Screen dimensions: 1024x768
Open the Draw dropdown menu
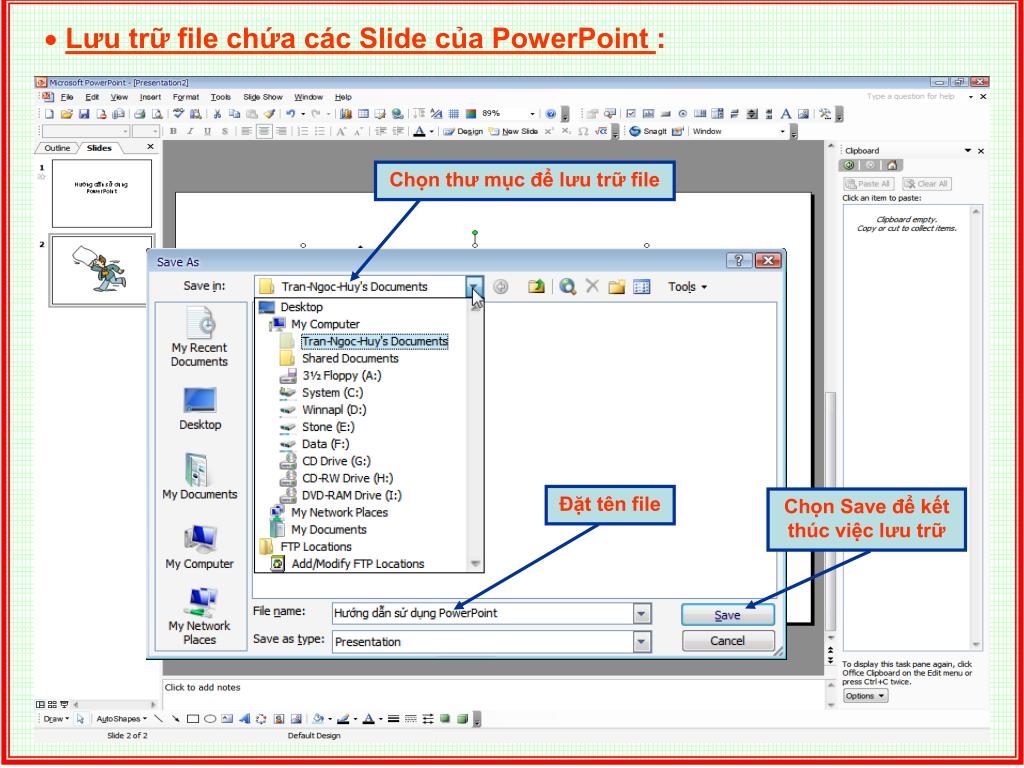pos(56,719)
